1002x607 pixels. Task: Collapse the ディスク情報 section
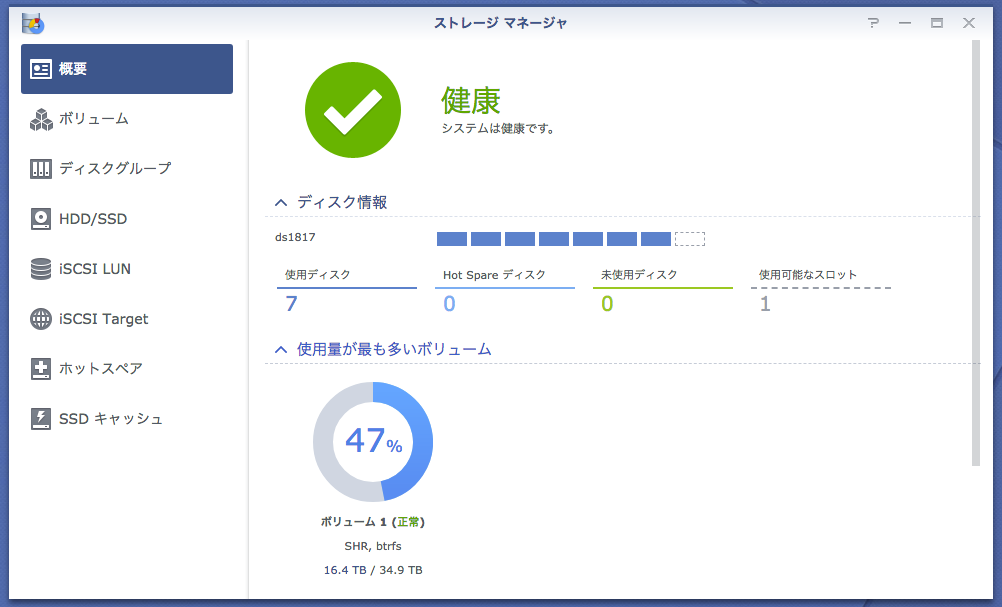pyautogui.click(x=280, y=201)
